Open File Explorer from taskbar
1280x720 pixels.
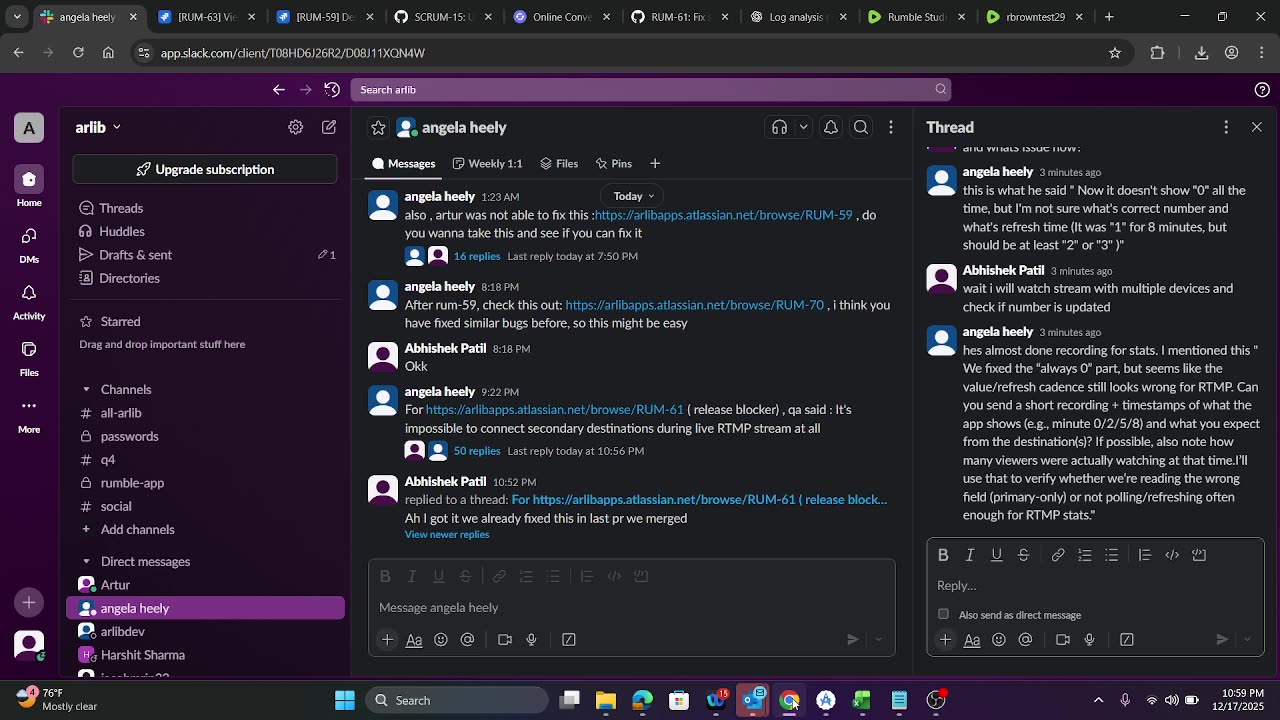(x=606, y=700)
